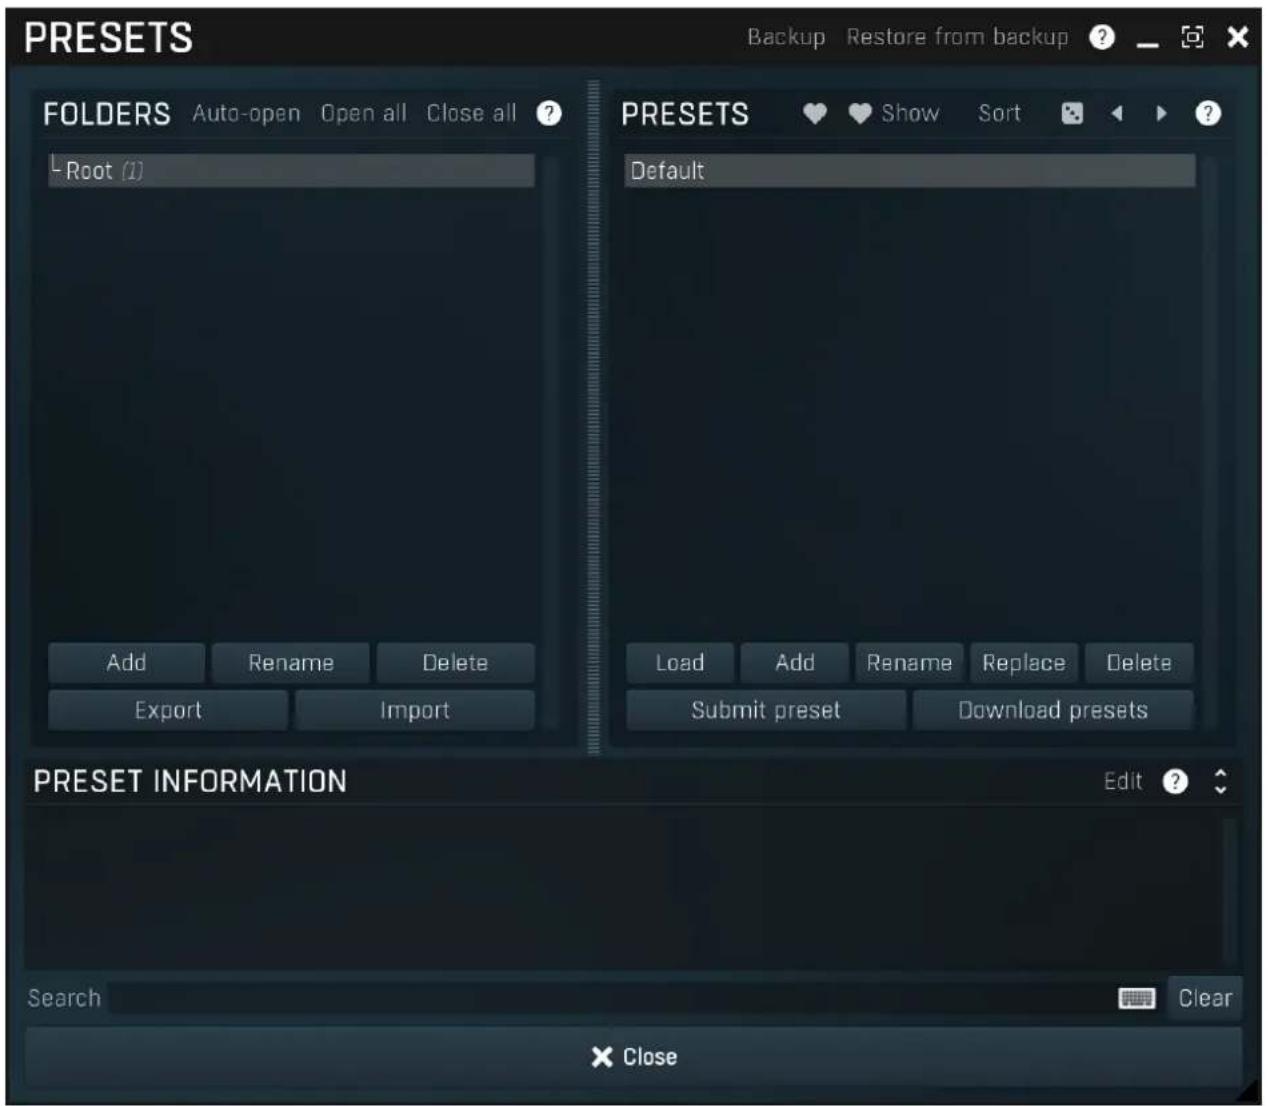Click the Search input field

point(612,998)
